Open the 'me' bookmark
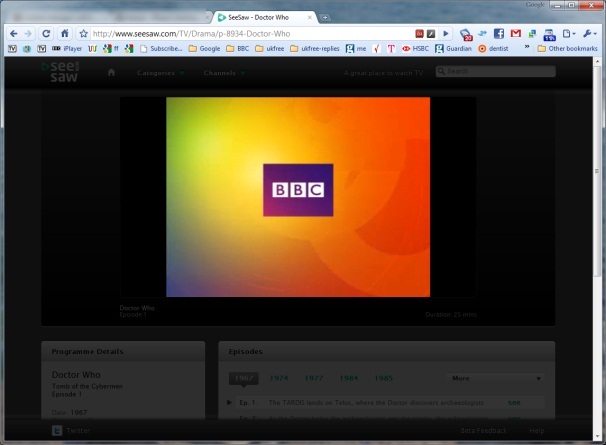 [356, 49]
